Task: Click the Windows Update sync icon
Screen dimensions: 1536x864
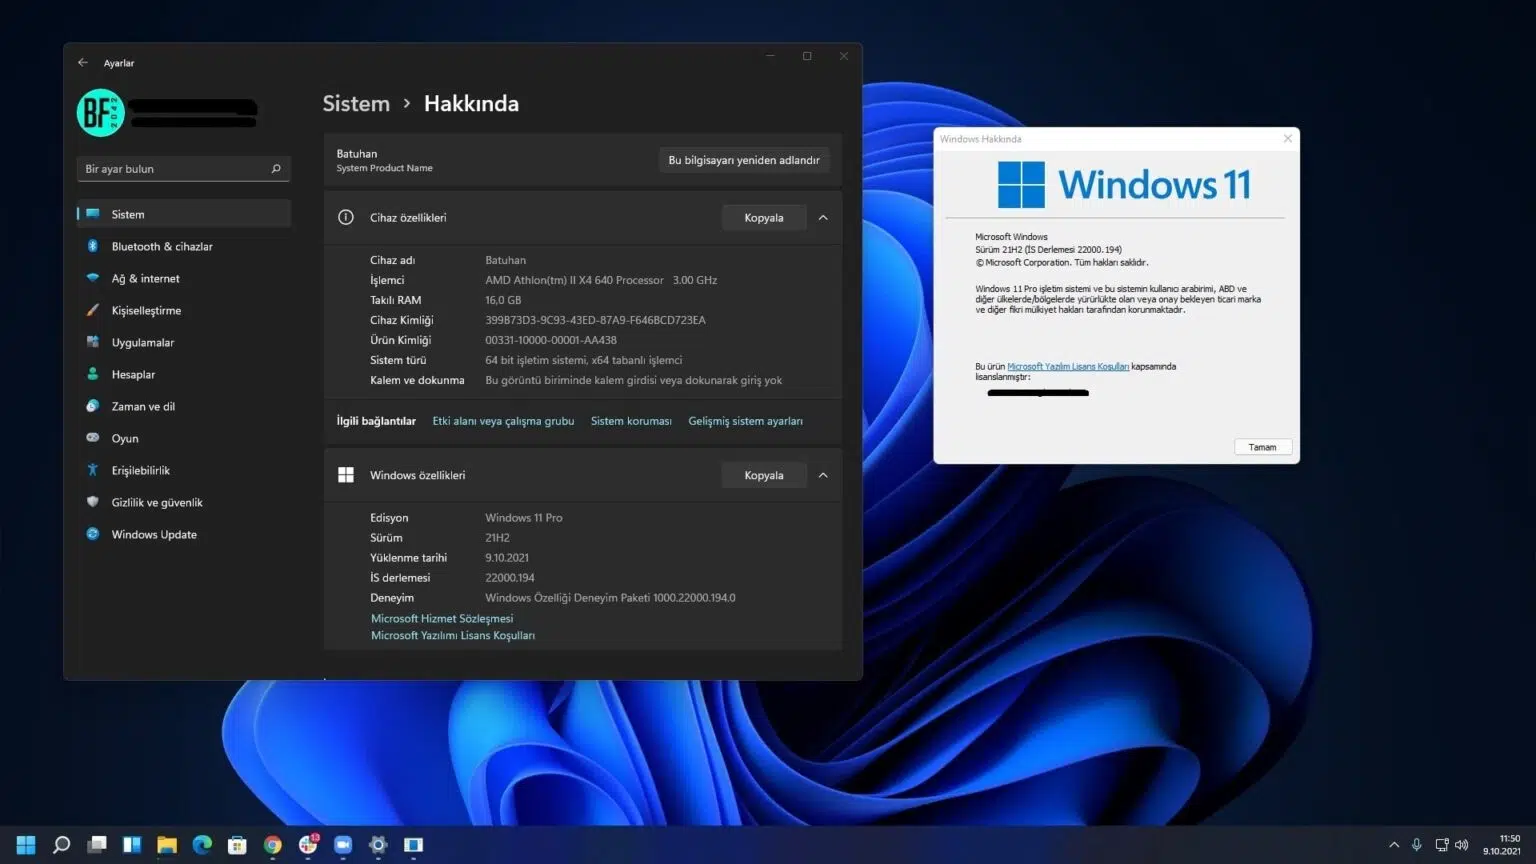Action: [93, 534]
